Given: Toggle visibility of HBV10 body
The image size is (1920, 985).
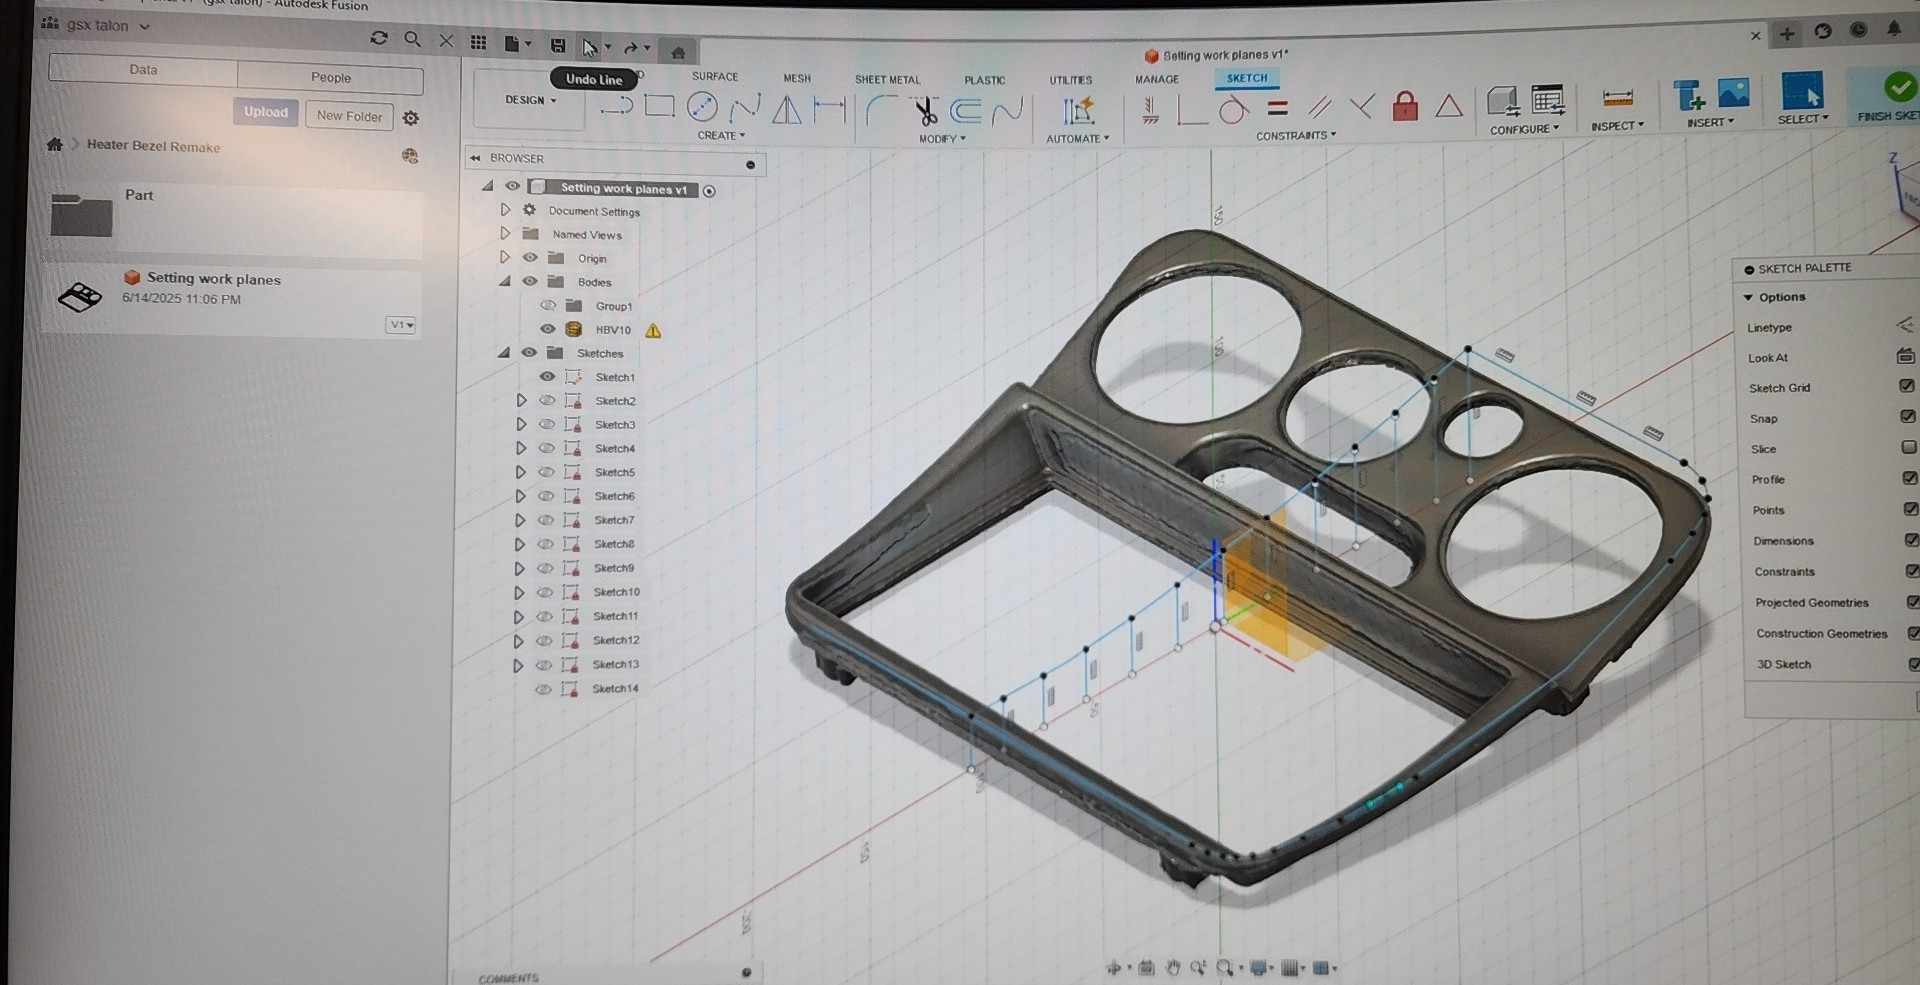Looking at the screenshot, I should 547,328.
